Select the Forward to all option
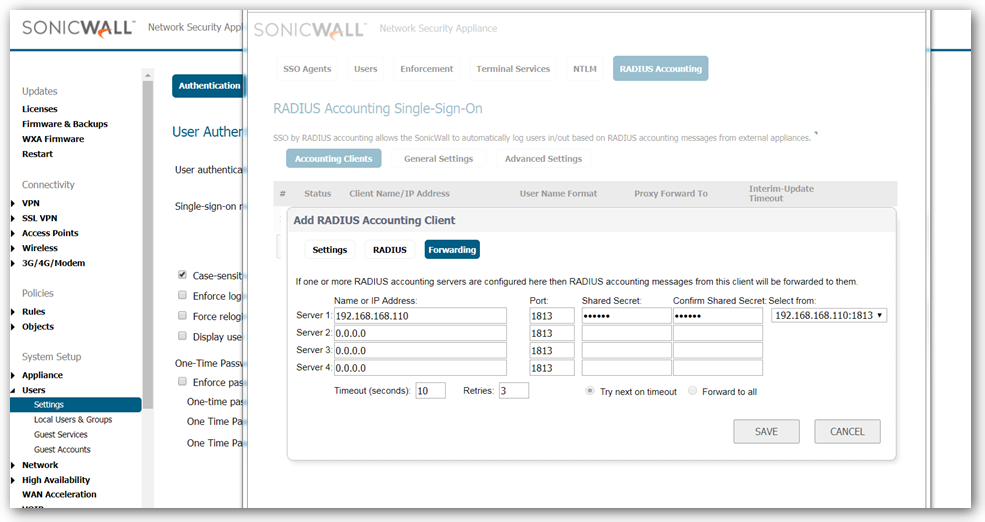The width and height of the screenshot is (985, 522). tap(693, 391)
